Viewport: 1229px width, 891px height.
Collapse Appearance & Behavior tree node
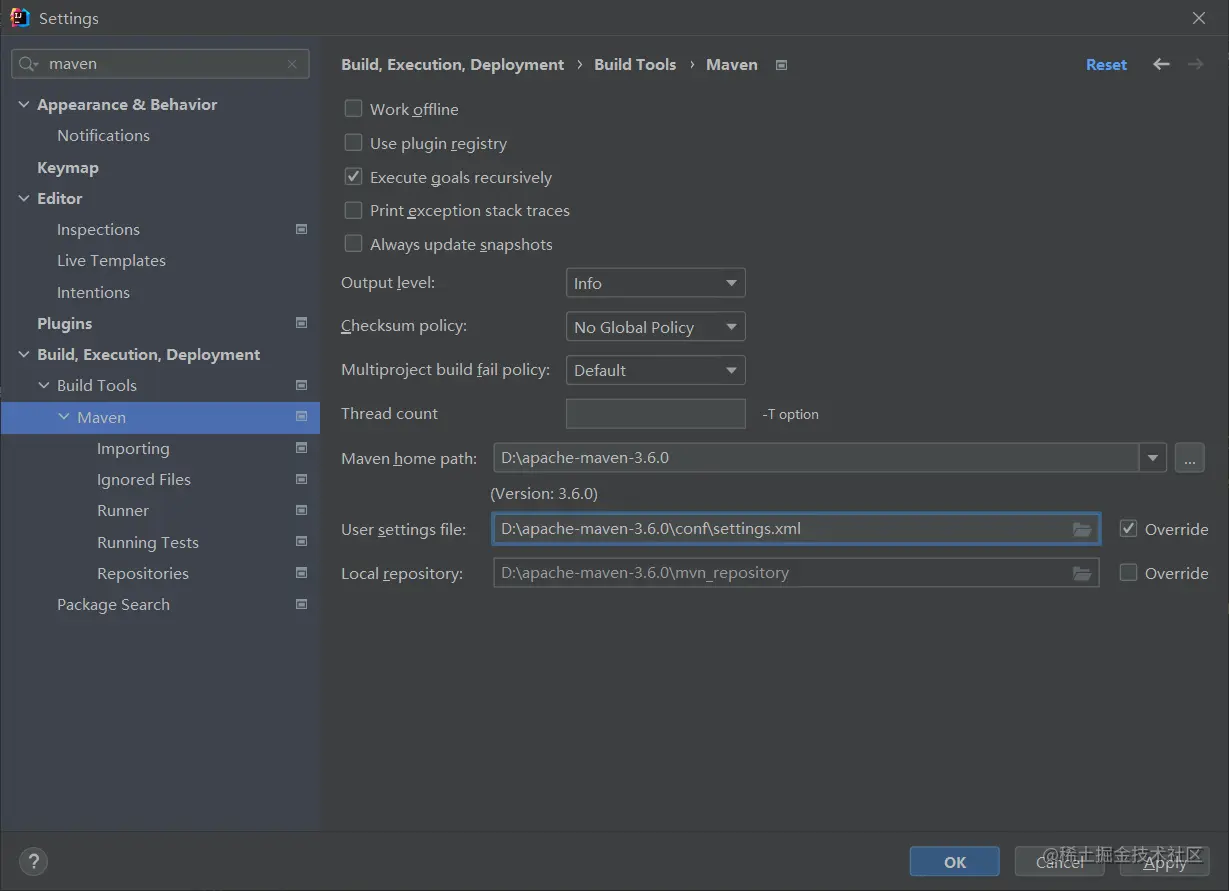(x=24, y=104)
